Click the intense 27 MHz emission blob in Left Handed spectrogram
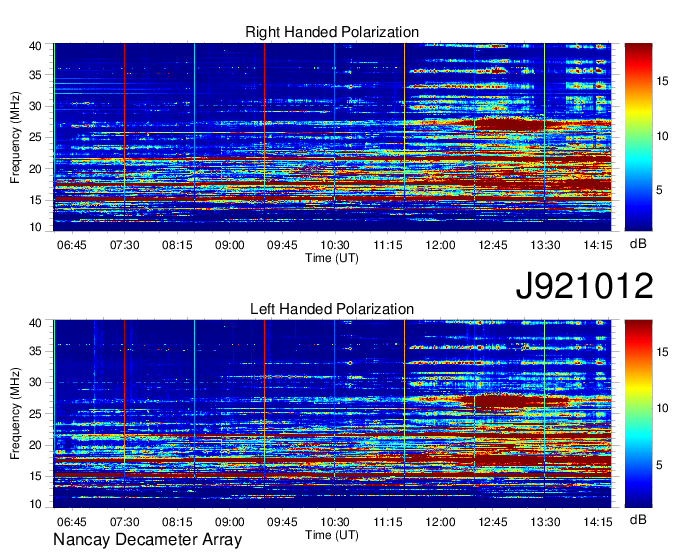This screenshot has width=680, height=552. click(516, 400)
